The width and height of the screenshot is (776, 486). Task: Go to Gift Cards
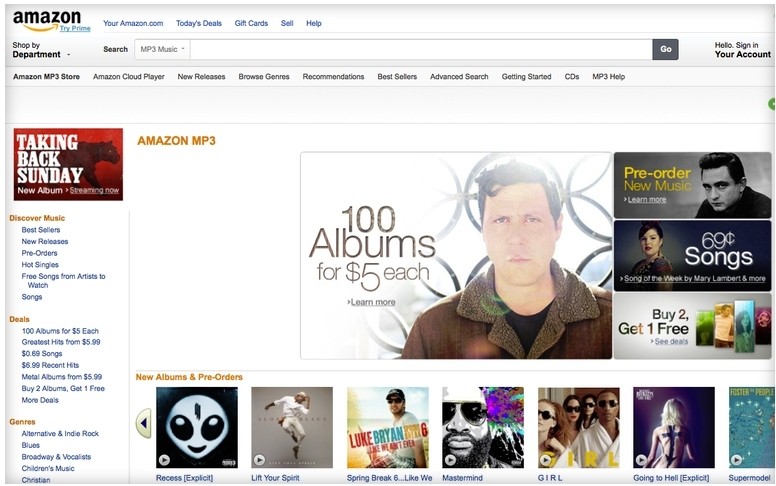(x=251, y=23)
